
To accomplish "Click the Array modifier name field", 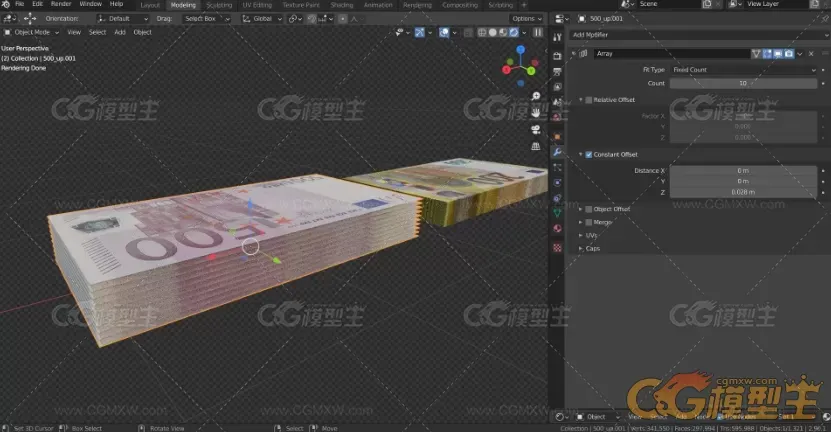I will point(672,54).
